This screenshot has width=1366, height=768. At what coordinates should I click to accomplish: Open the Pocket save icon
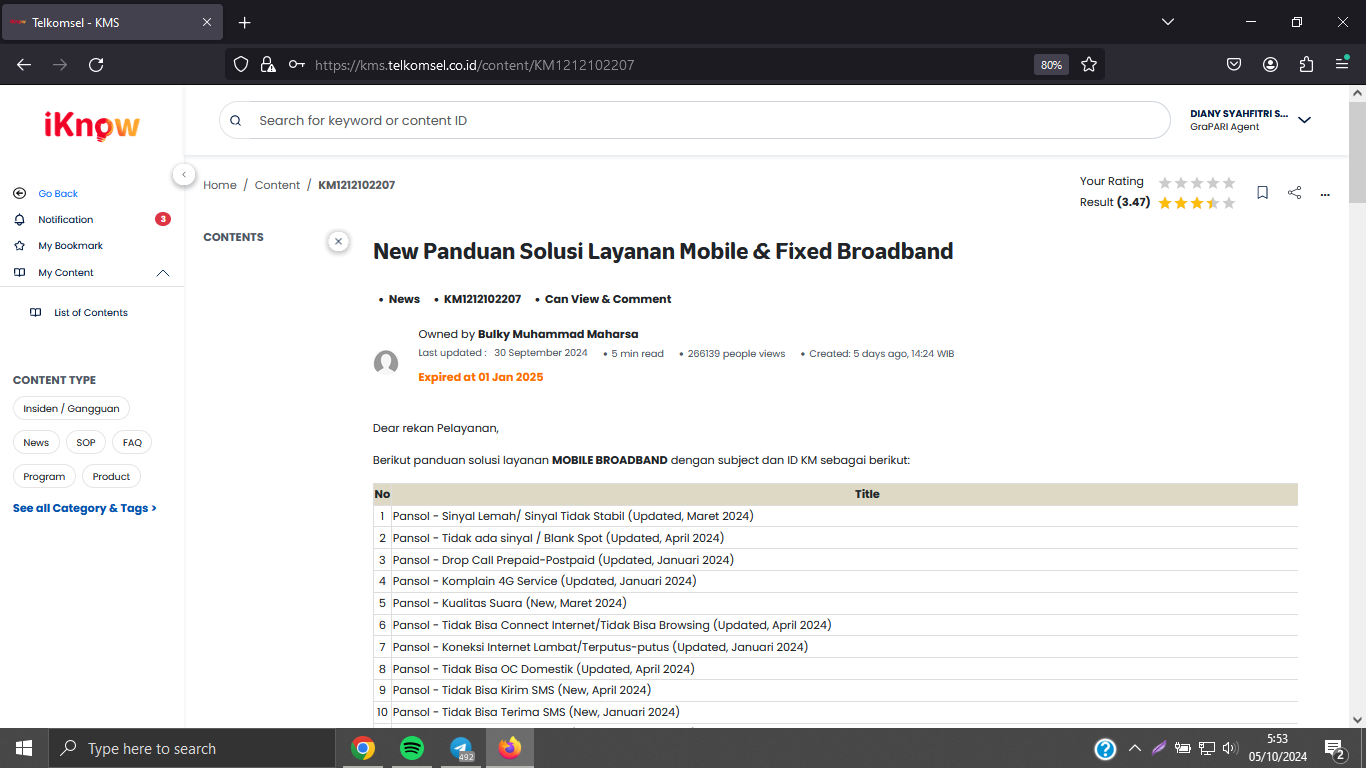pyautogui.click(x=1234, y=65)
